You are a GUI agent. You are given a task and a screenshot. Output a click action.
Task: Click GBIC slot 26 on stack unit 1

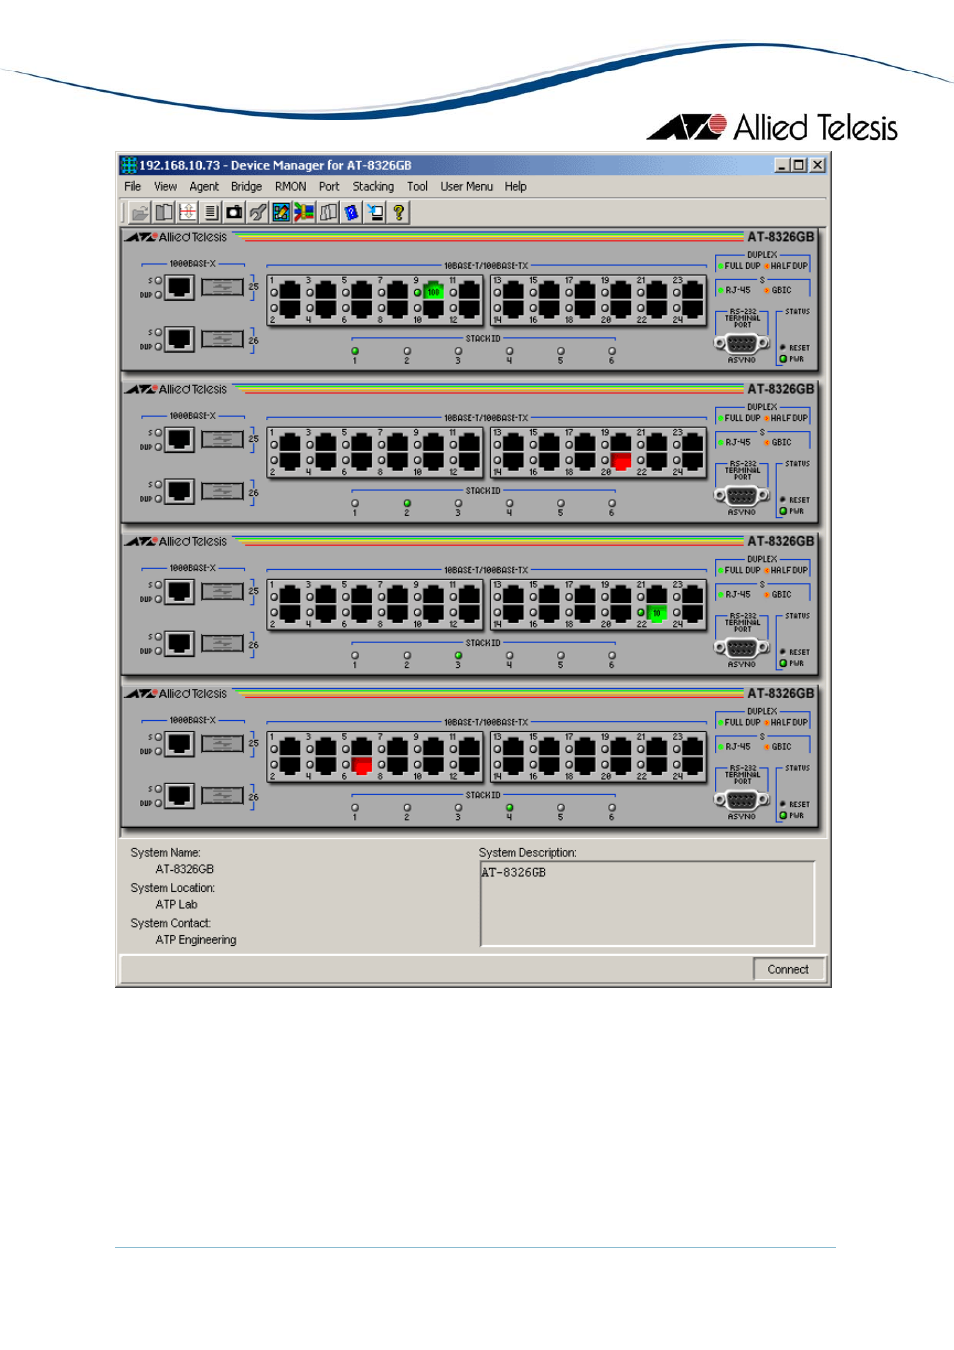222,339
